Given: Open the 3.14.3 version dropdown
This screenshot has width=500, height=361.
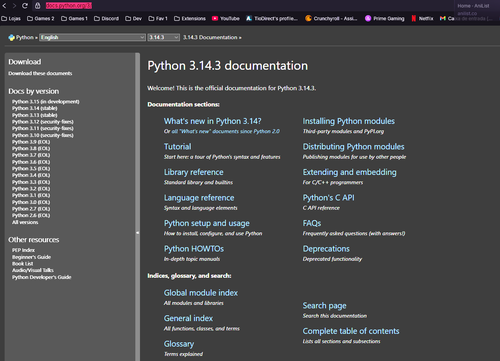Looking at the screenshot, I should (164, 37).
